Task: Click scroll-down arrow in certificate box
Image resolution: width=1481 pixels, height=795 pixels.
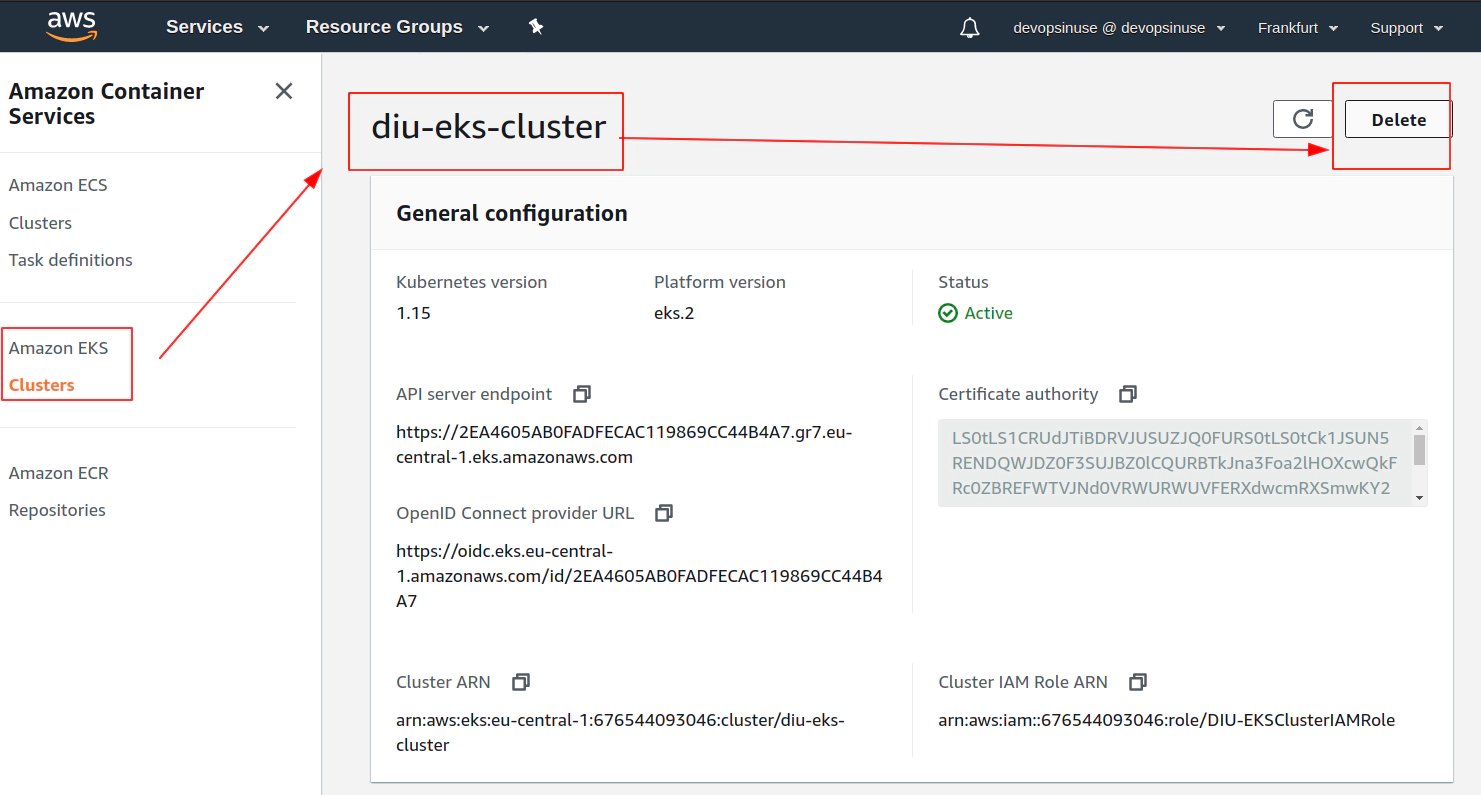Action: (1419, 497)
